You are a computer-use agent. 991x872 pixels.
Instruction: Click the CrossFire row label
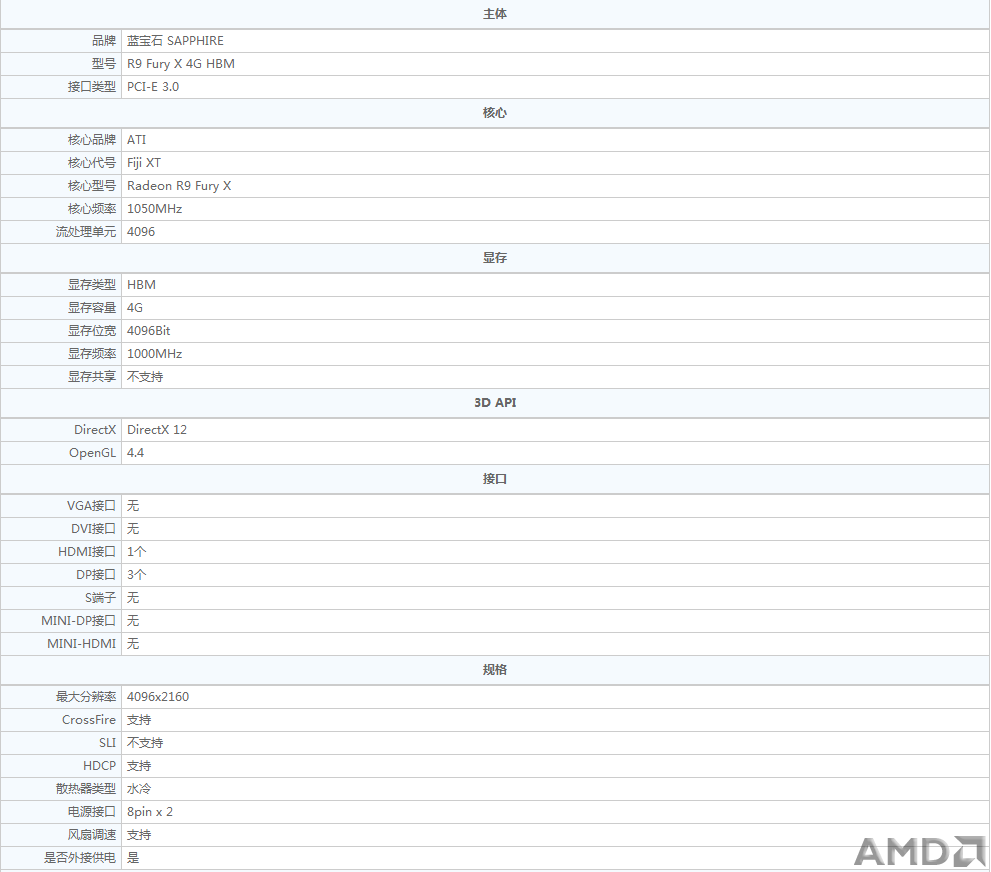[x=89, y=720]
